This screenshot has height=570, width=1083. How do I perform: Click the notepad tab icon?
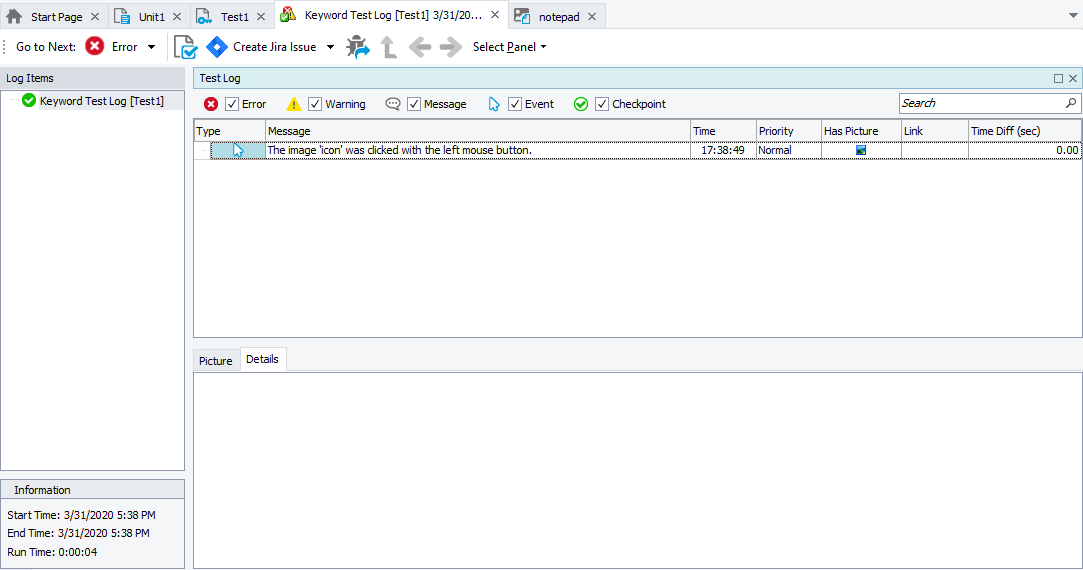[x=522, y=16]
